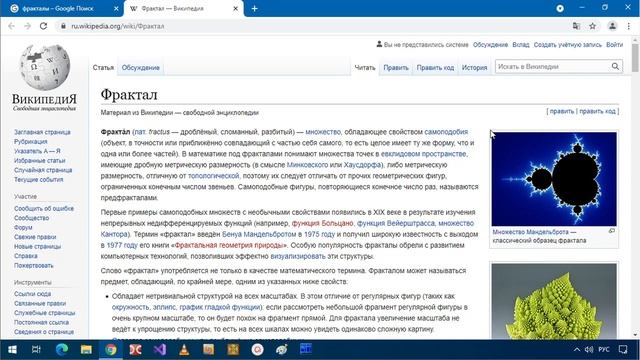640x360 pixels.
Task: Follow the самоподобия link in intro
Action: pyautogui.click(x=446, y=132)
